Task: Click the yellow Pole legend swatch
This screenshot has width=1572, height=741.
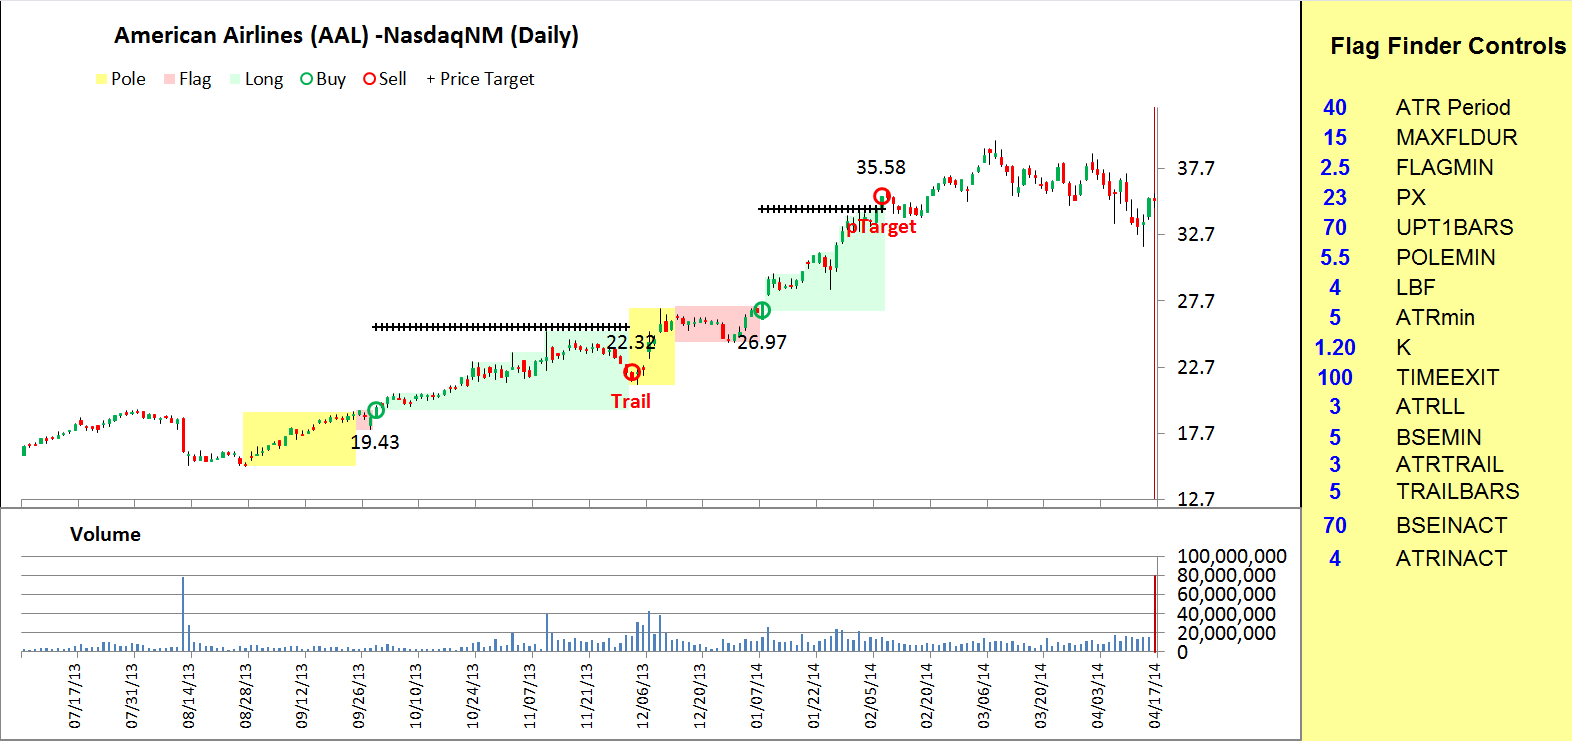Action: [x=101, y=79]
